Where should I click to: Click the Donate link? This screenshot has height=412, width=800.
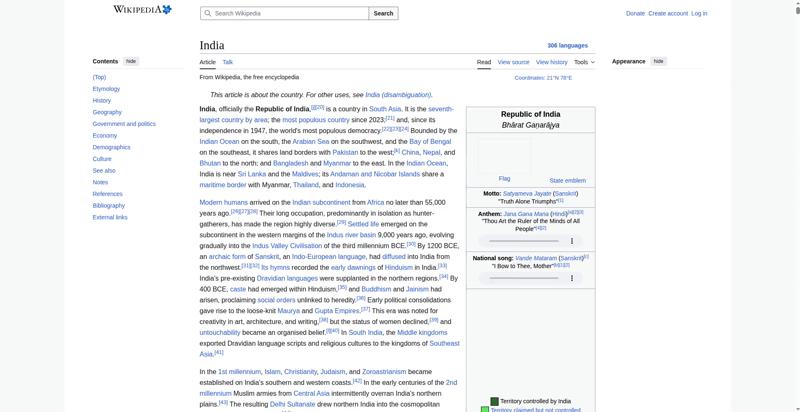635,13
